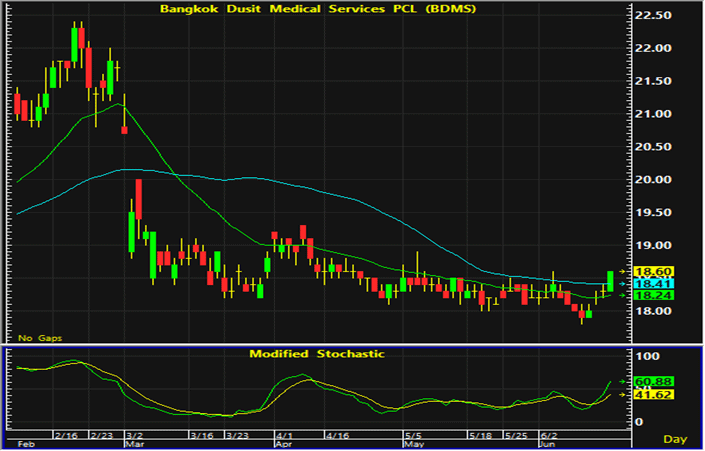Click the 21.50 price axis value
This screenshot has height=451, width=705.
(653, 81)
